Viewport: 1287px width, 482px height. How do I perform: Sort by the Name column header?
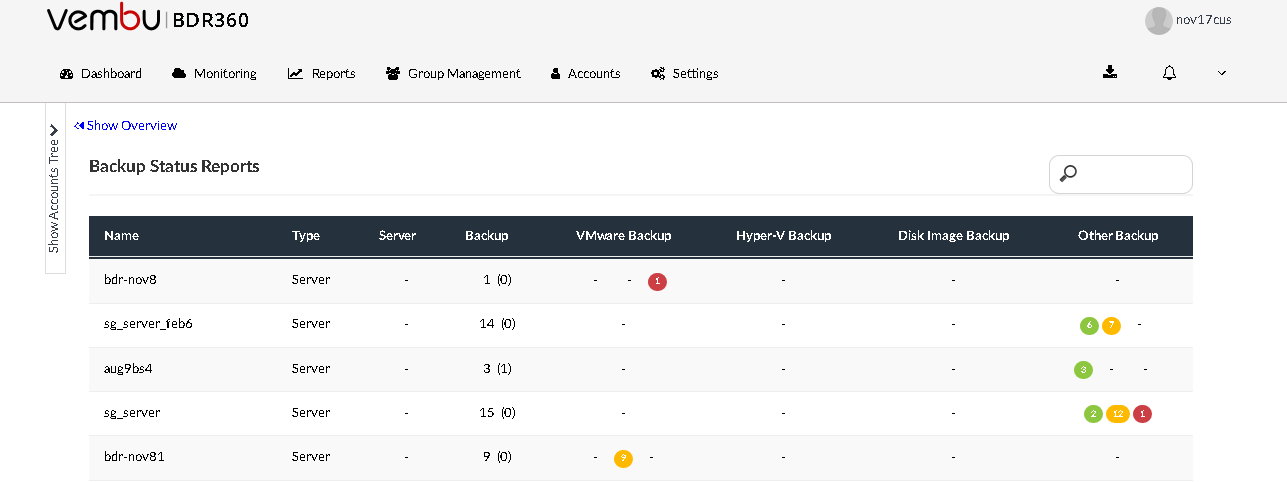click(x=121, y=235)
